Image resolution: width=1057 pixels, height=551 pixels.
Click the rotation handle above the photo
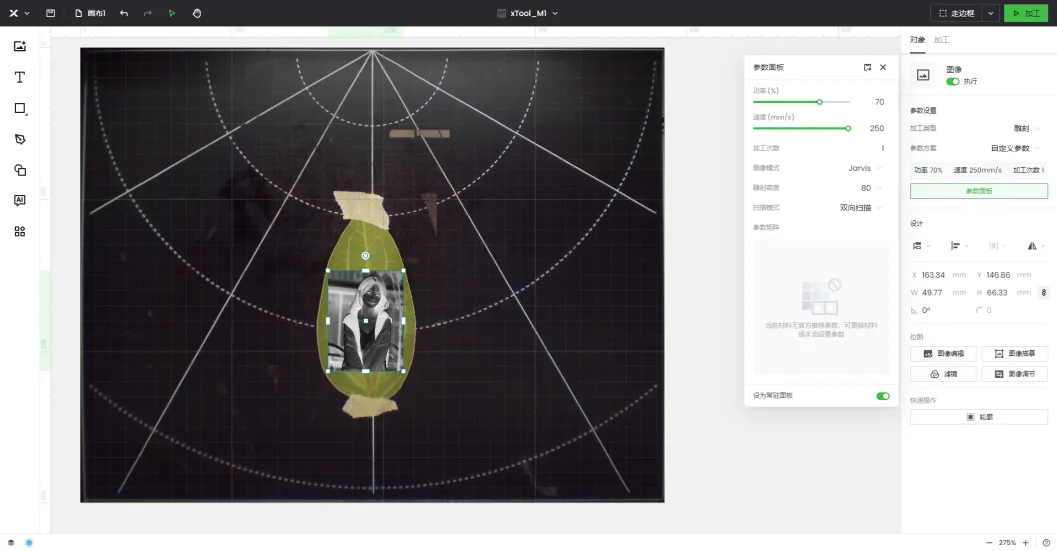(x=365, y=256)
